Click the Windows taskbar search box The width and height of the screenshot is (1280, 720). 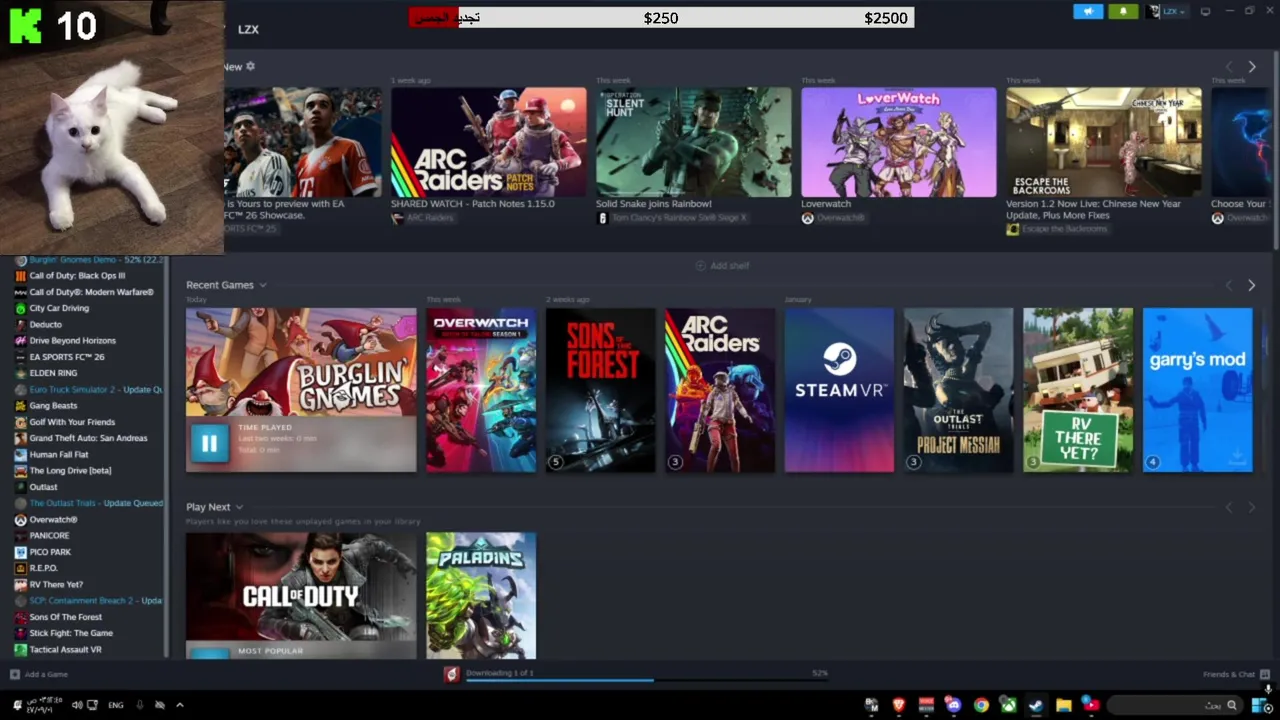click(1176, 705)
